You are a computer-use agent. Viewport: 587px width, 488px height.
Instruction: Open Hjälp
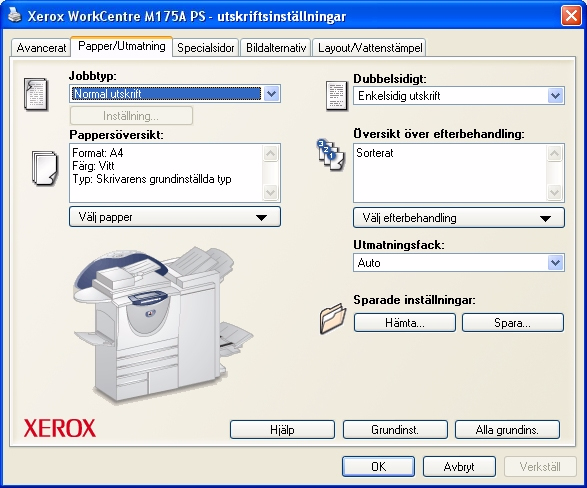click(282, 429)
